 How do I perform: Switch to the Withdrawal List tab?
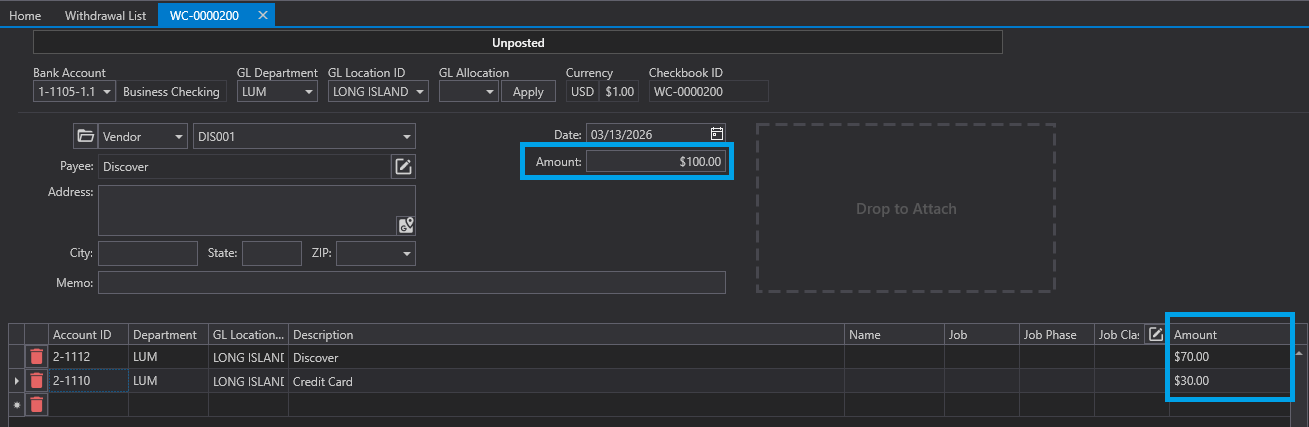[105, 16]
